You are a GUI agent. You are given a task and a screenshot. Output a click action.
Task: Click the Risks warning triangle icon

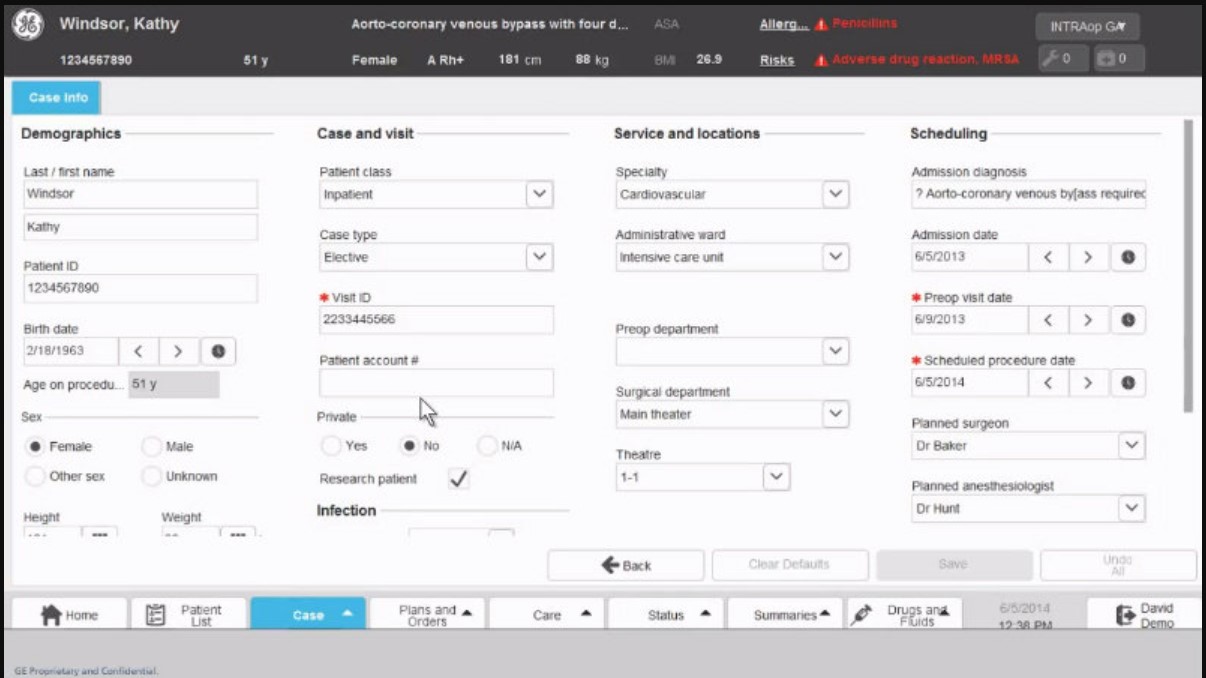[821, 60]
